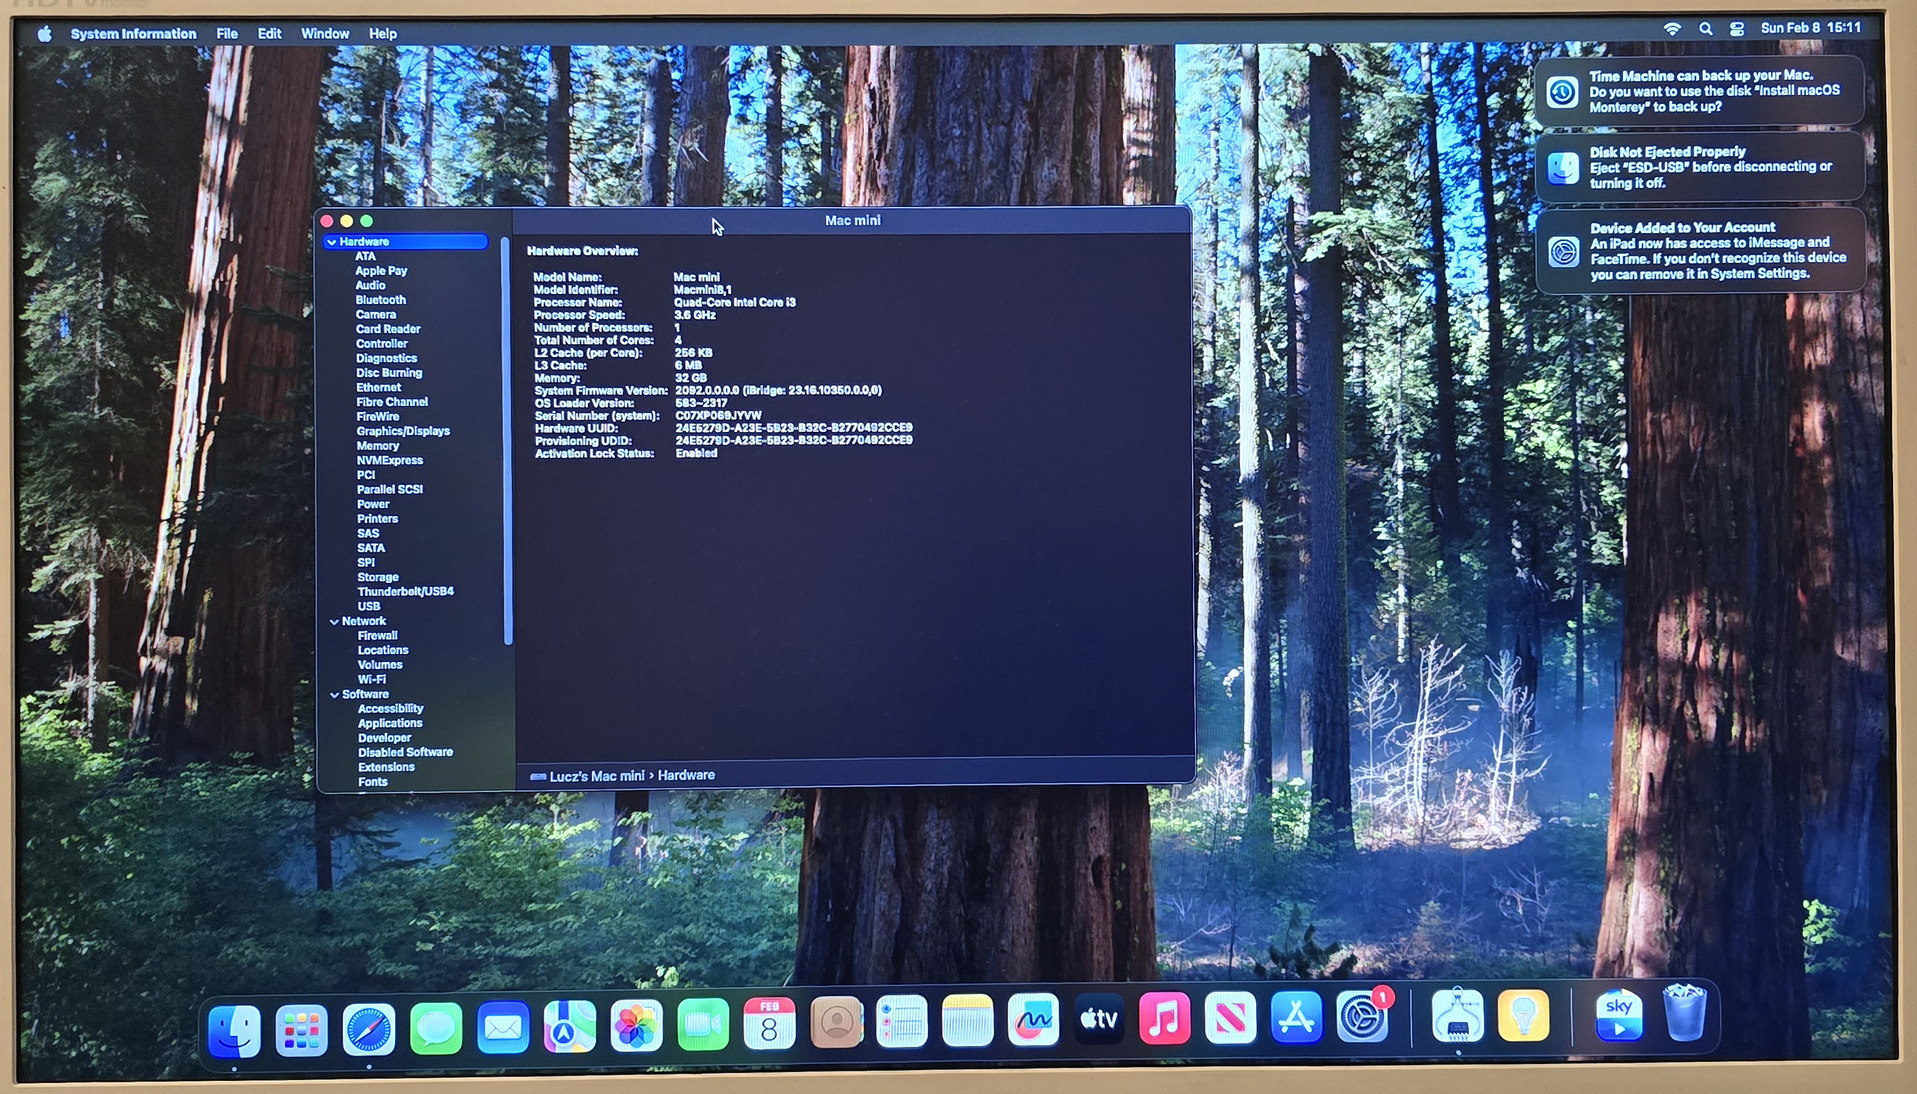Select USB in the sidebar

369,606
